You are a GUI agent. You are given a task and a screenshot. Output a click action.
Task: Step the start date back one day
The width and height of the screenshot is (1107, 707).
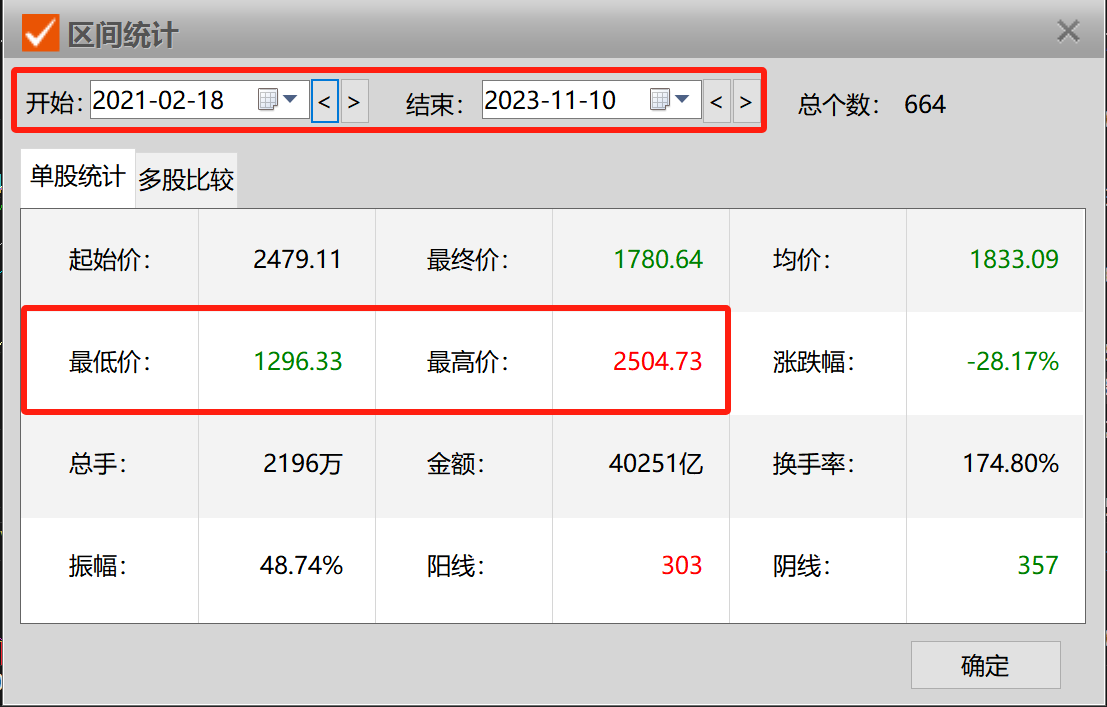tap(325, 101)
